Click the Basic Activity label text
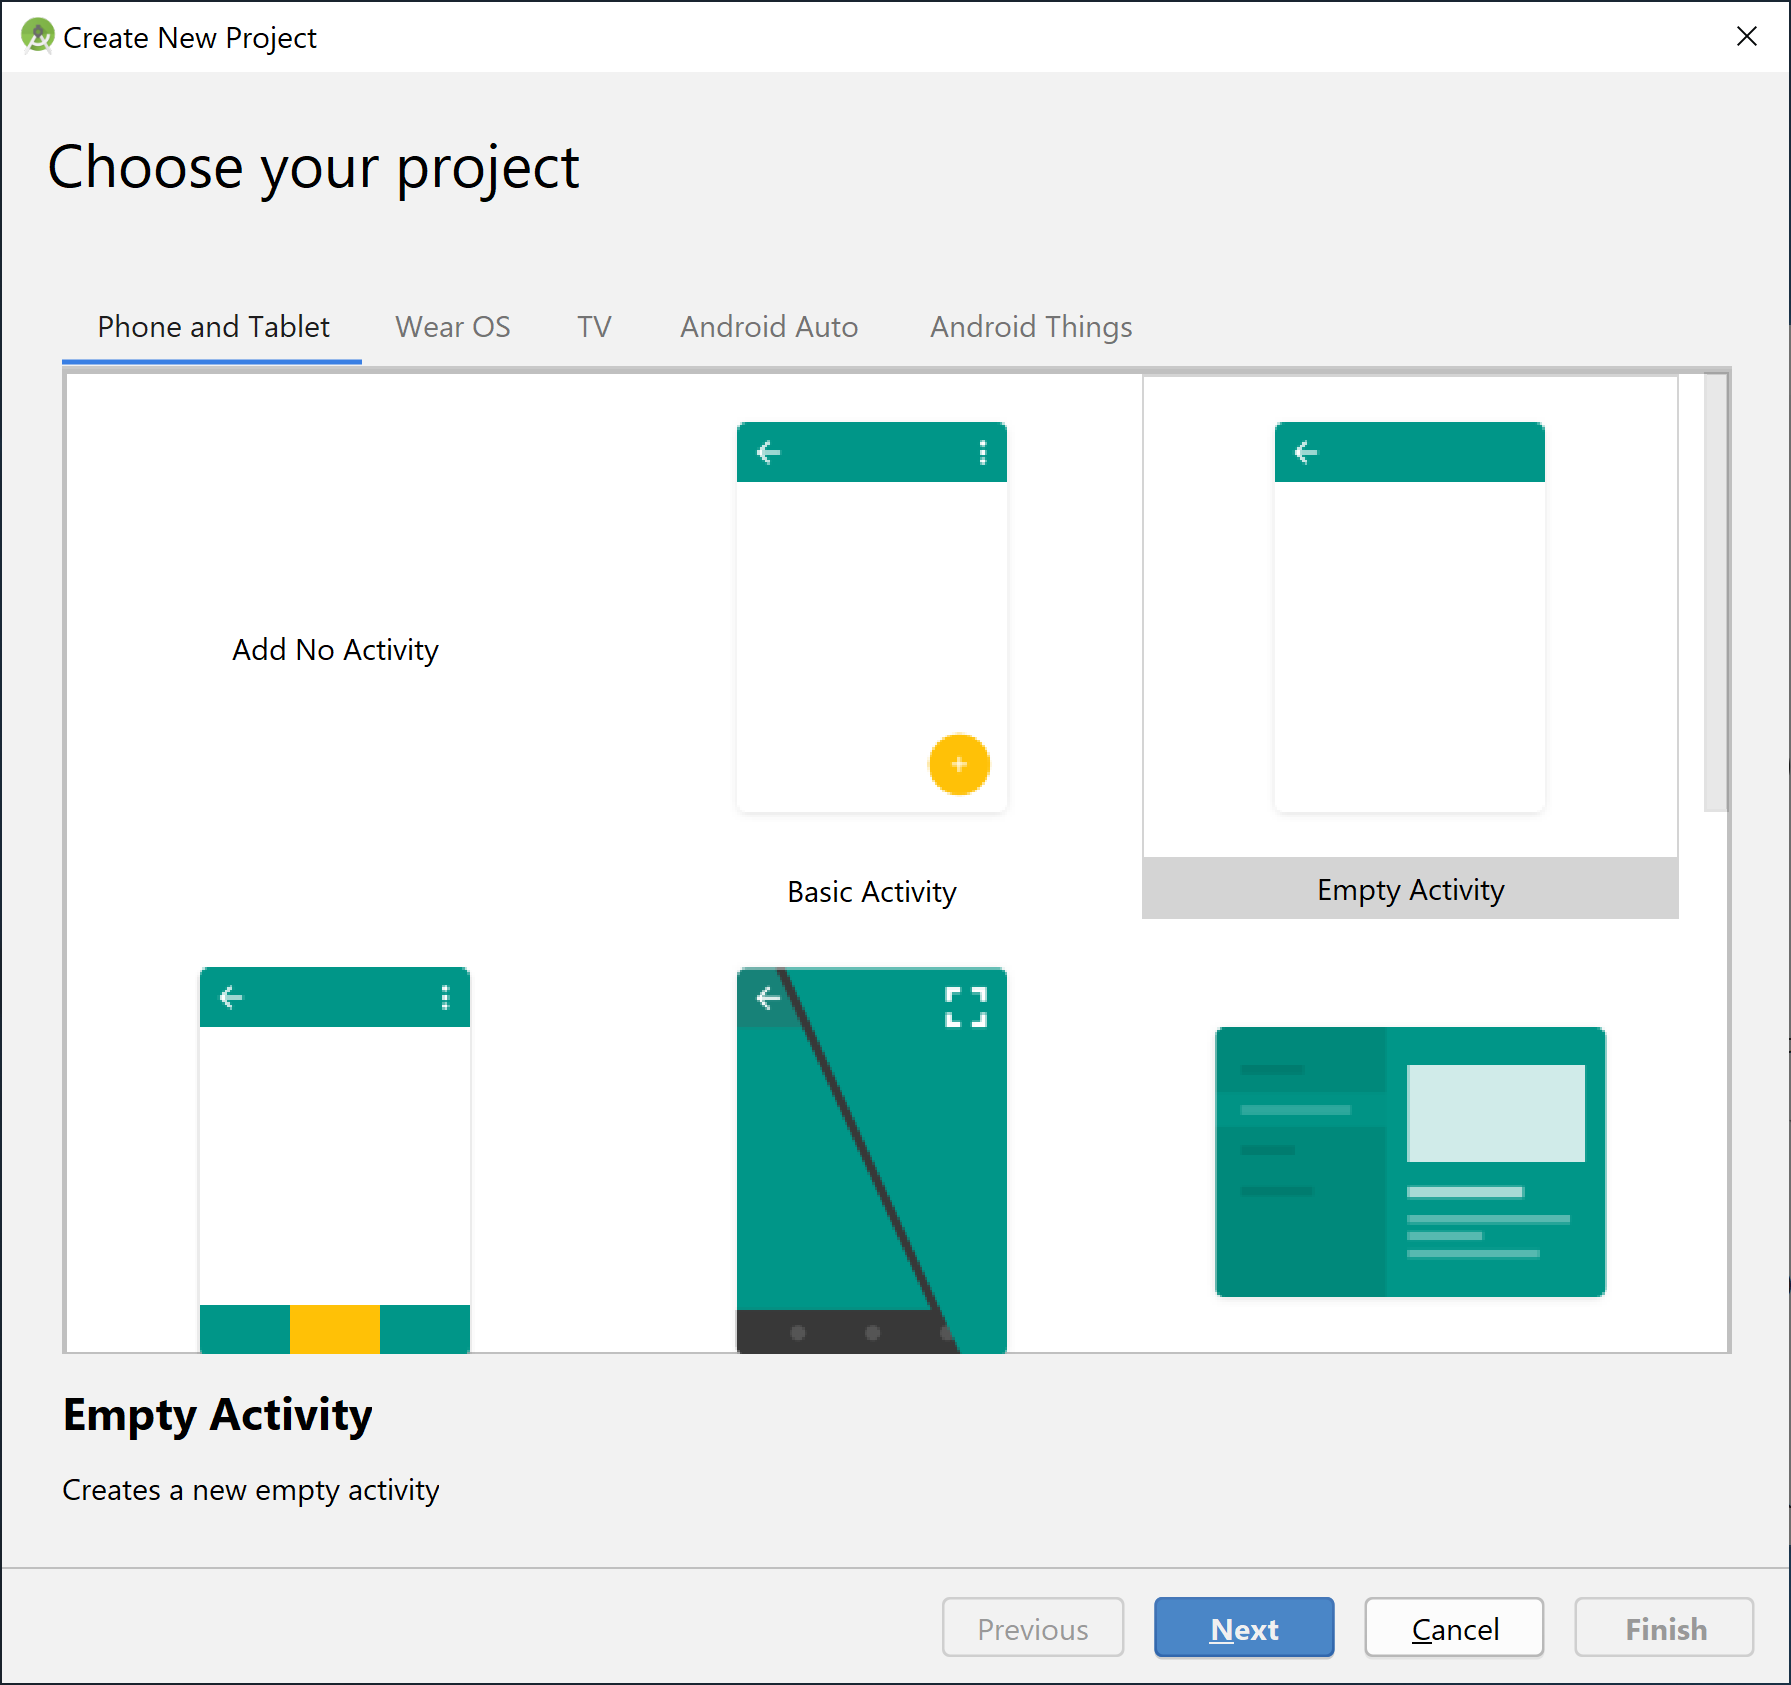 (x=872, y=892)
